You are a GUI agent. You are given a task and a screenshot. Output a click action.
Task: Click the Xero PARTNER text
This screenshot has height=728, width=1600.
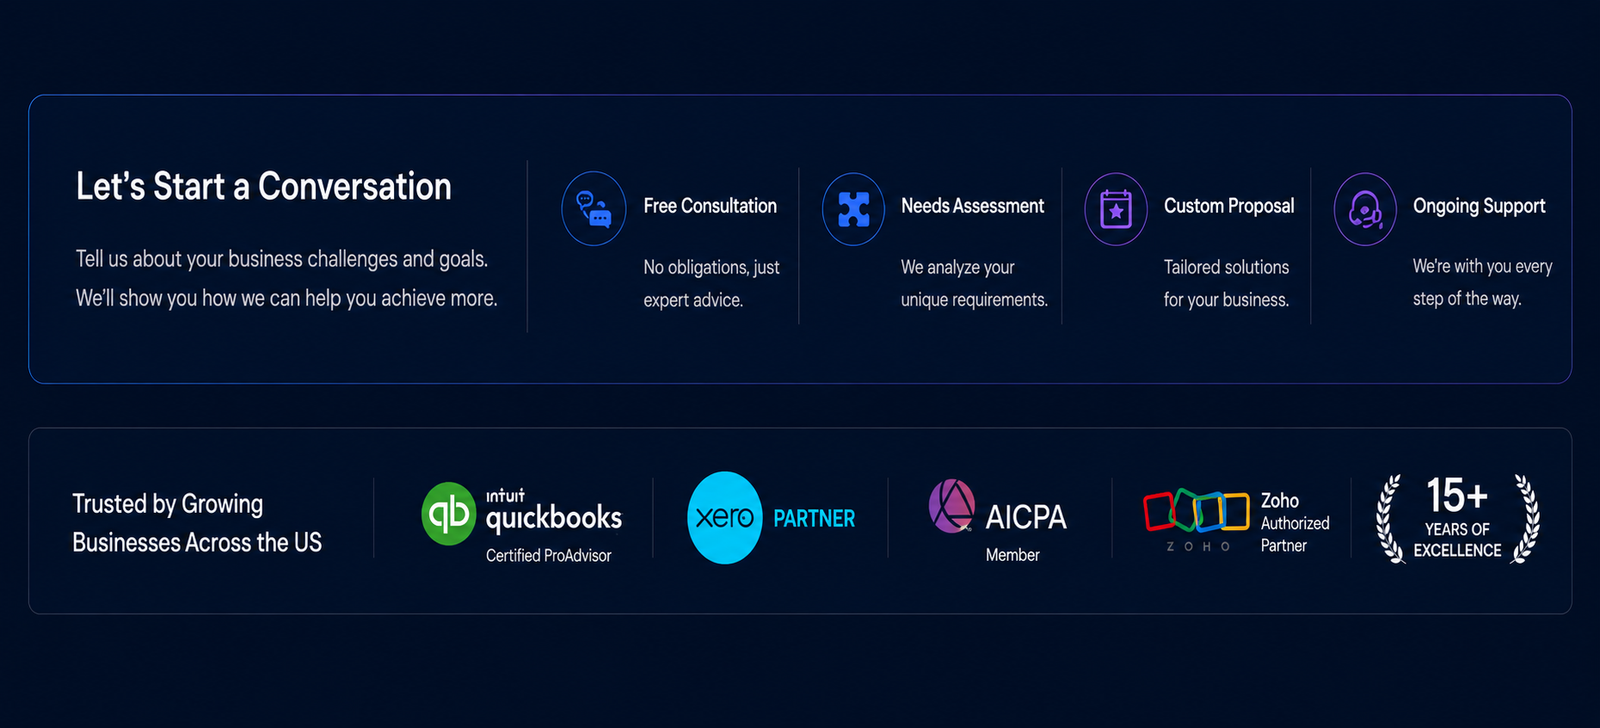tap(814, 518)
